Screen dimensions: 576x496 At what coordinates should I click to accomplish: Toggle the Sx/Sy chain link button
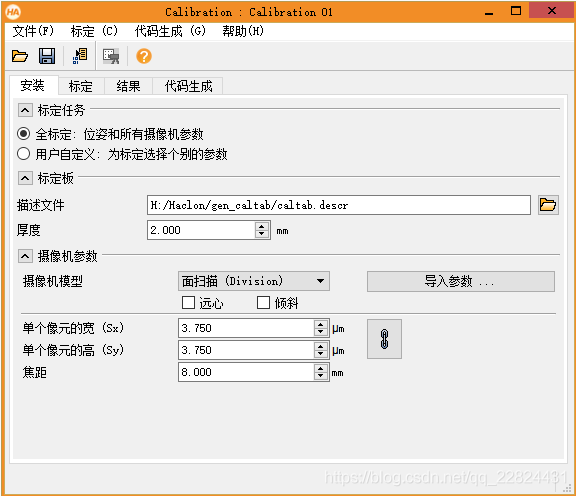coord(384,339)
